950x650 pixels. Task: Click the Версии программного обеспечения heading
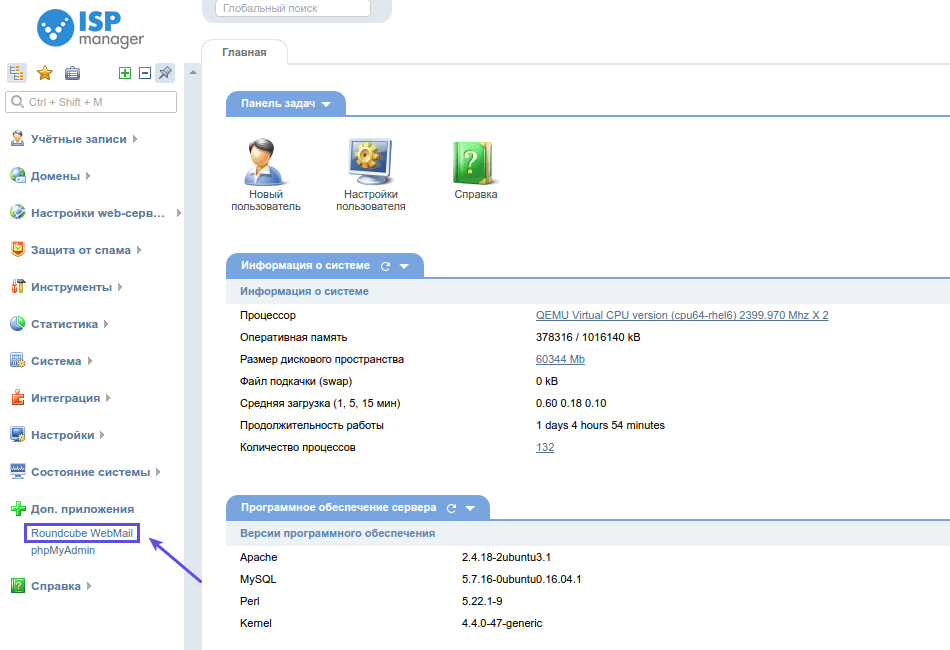pyautogui.click(x=337, y=533)
